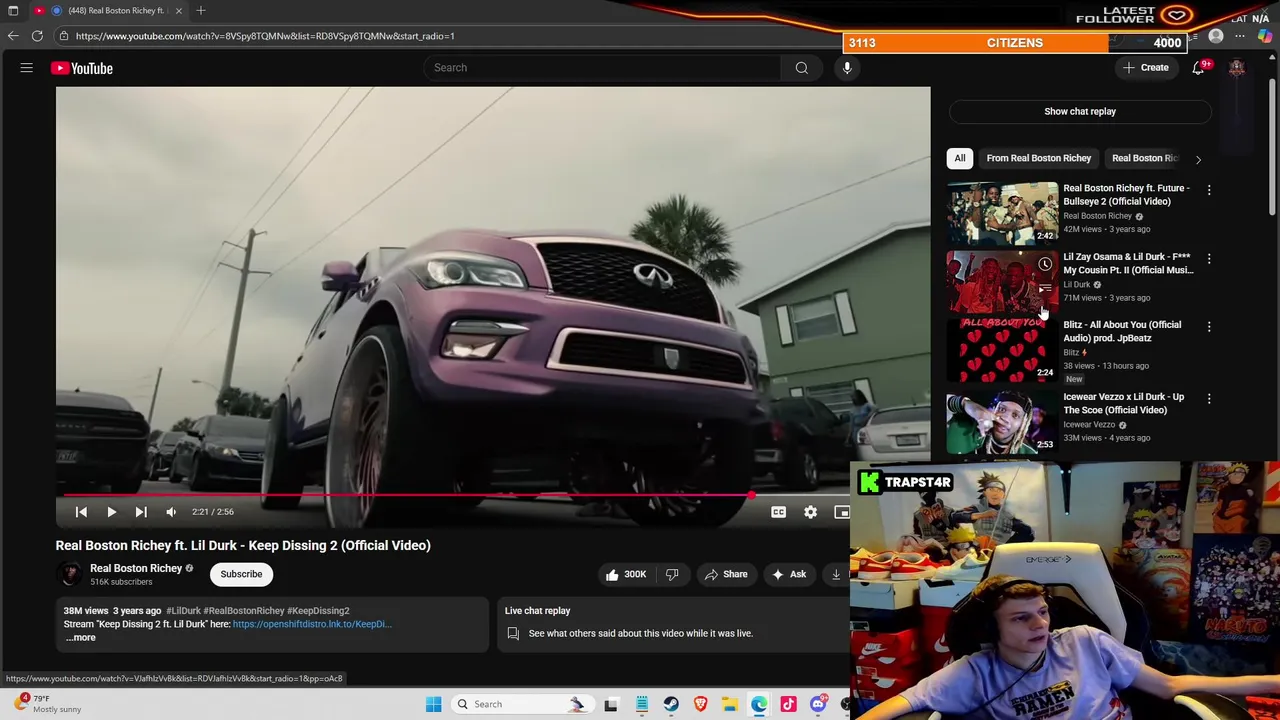Open the browser tab actions menu icon
The image size is (1280, 720).
click(x=13, y=10)
